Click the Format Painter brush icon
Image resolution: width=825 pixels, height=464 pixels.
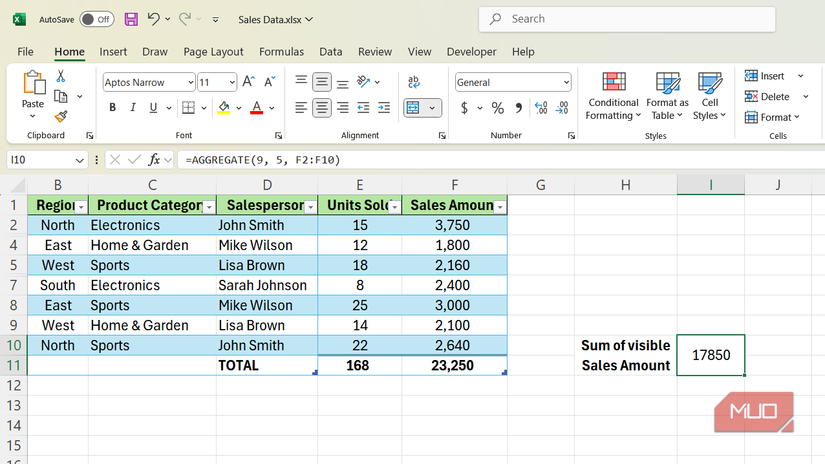(61, 117)
